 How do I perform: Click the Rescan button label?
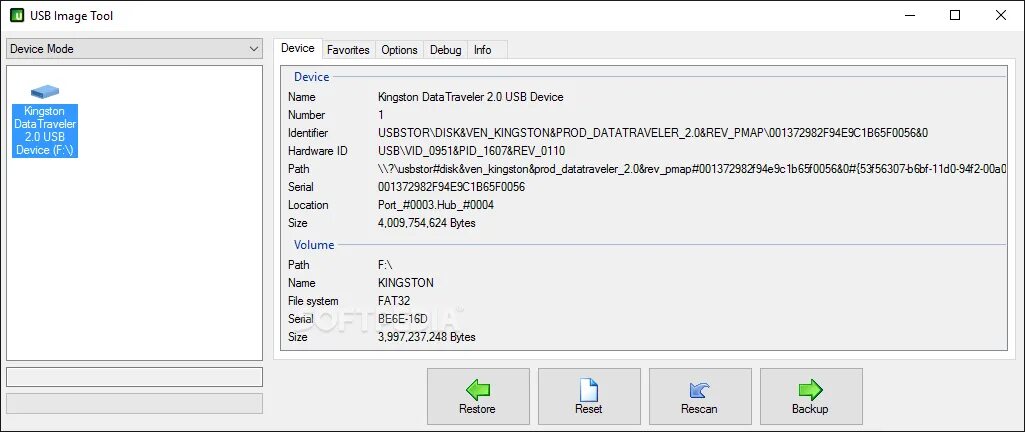point(699,409)
